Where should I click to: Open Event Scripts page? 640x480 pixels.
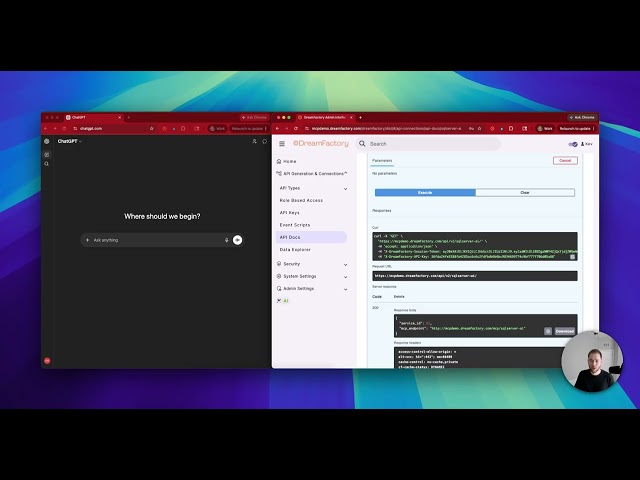(295, 225)
